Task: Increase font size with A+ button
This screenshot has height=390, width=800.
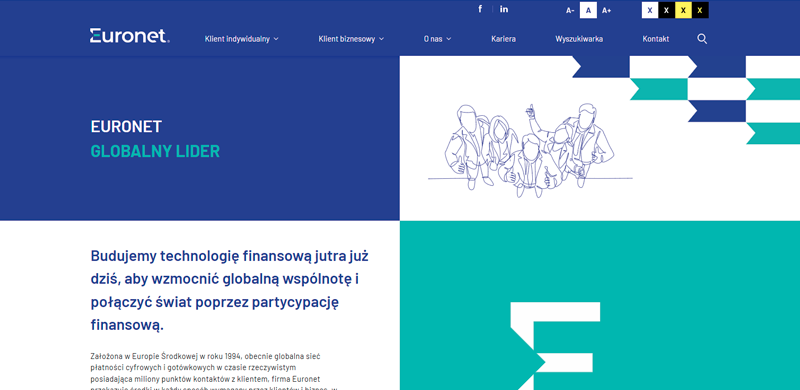Action: [606, 10]
